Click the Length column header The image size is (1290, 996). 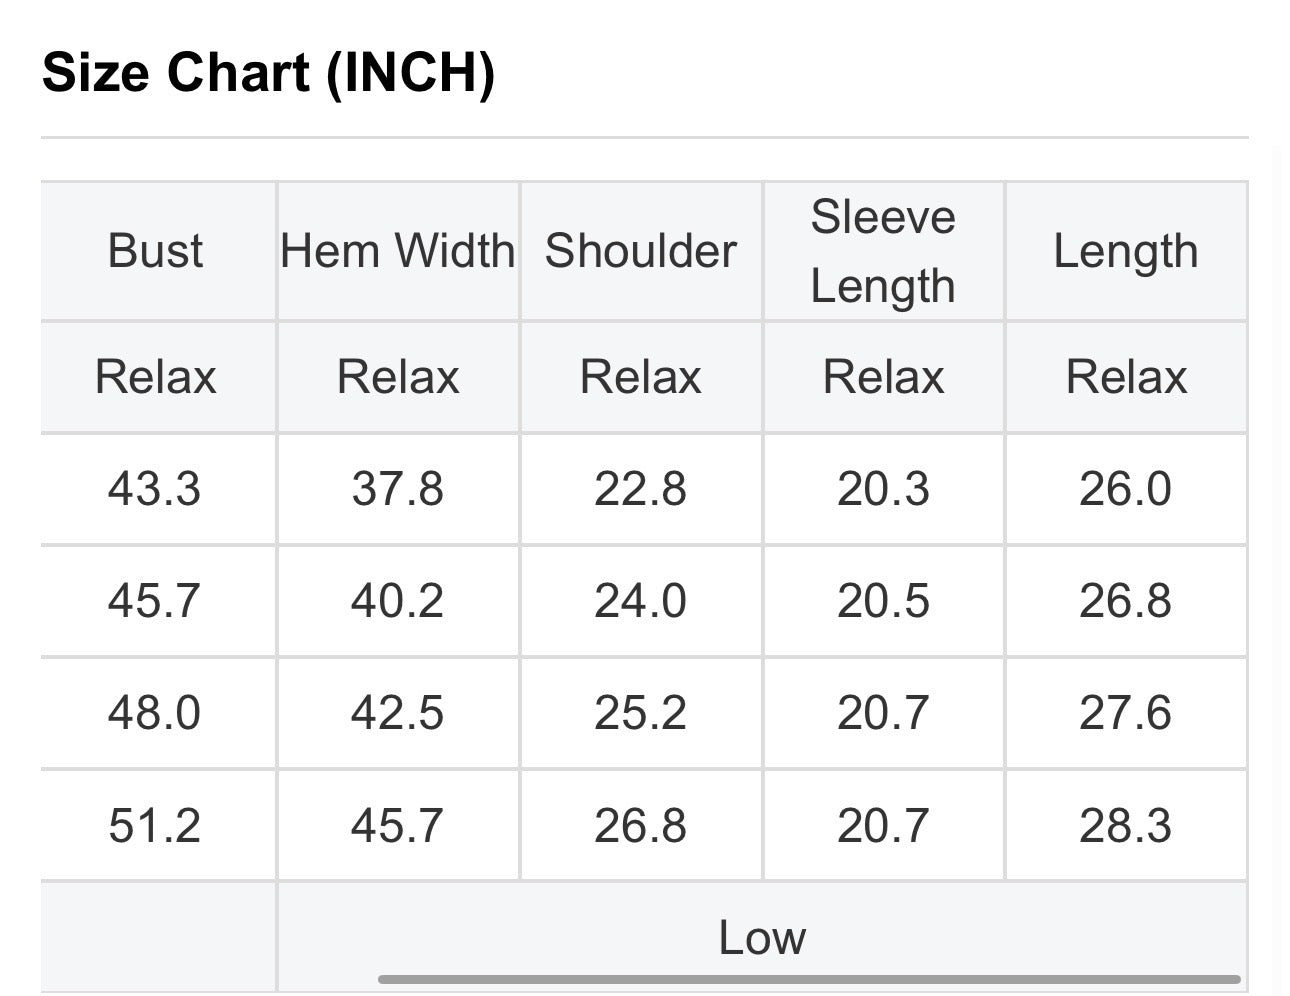point(1126,251)
